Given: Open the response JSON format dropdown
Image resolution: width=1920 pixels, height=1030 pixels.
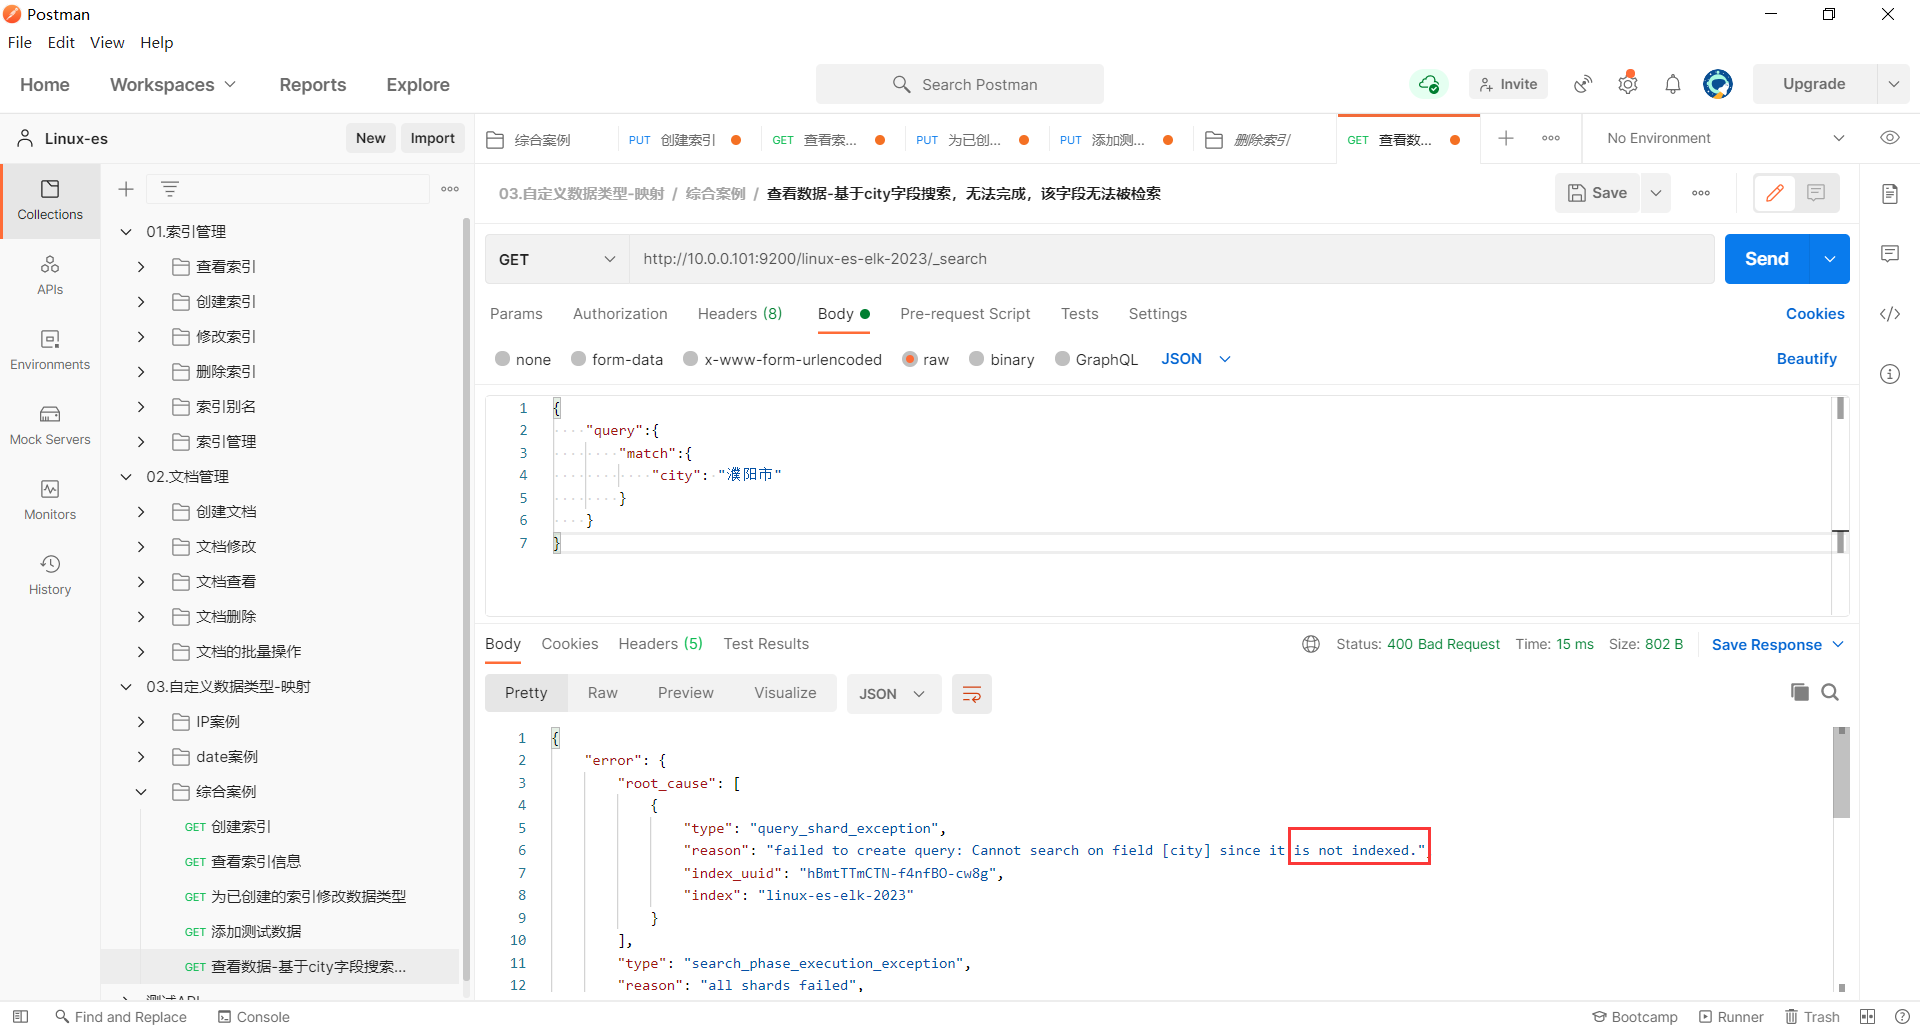Looking at the screenshot, I should point(893,694).
